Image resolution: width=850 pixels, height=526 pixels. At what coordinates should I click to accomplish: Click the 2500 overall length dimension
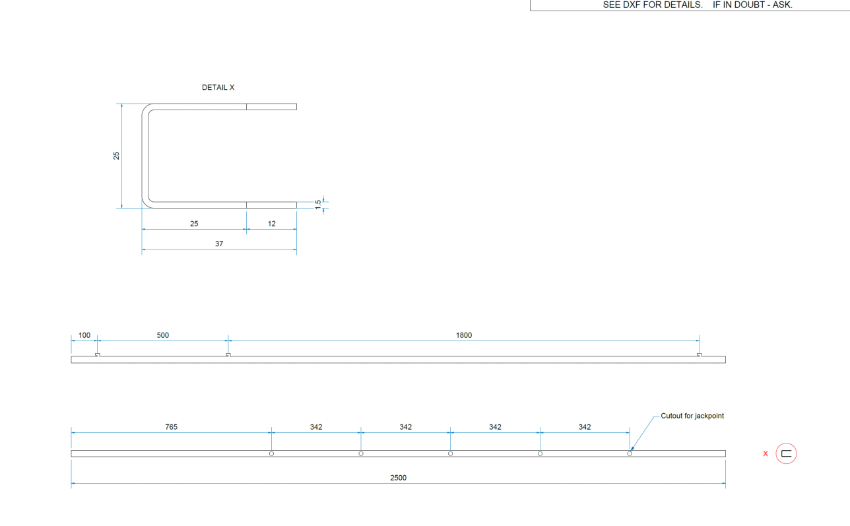point(398,478)
